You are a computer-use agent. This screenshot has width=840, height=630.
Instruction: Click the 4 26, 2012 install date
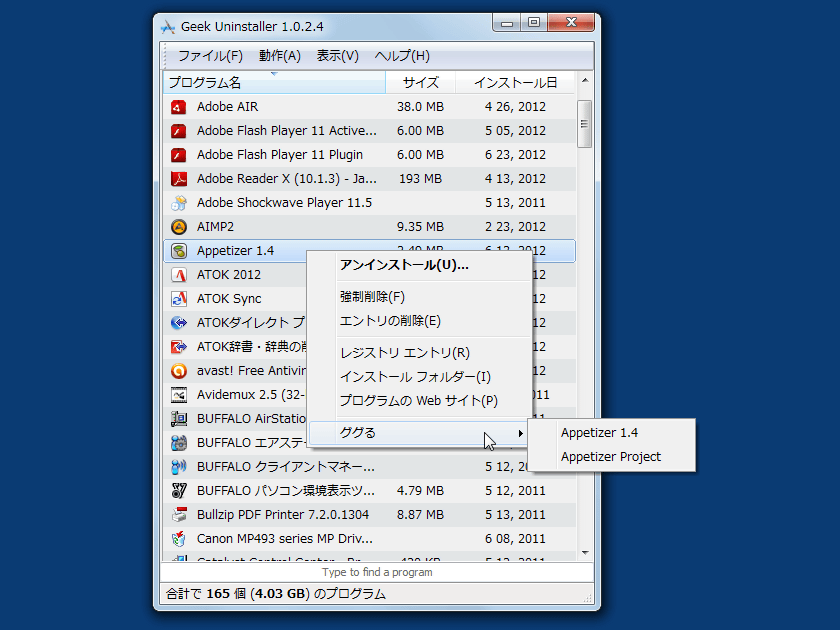point(515,107)
